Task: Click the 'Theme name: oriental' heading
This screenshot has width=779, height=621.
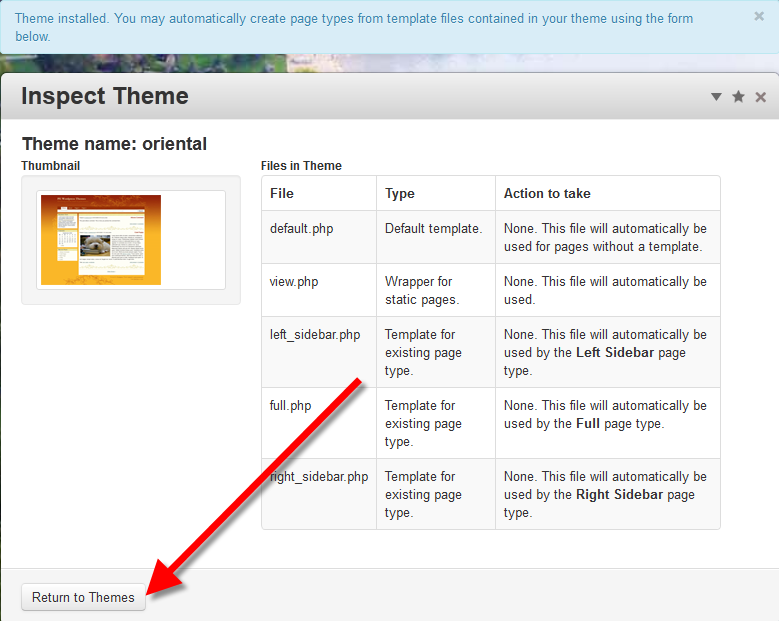Action: 114,144
